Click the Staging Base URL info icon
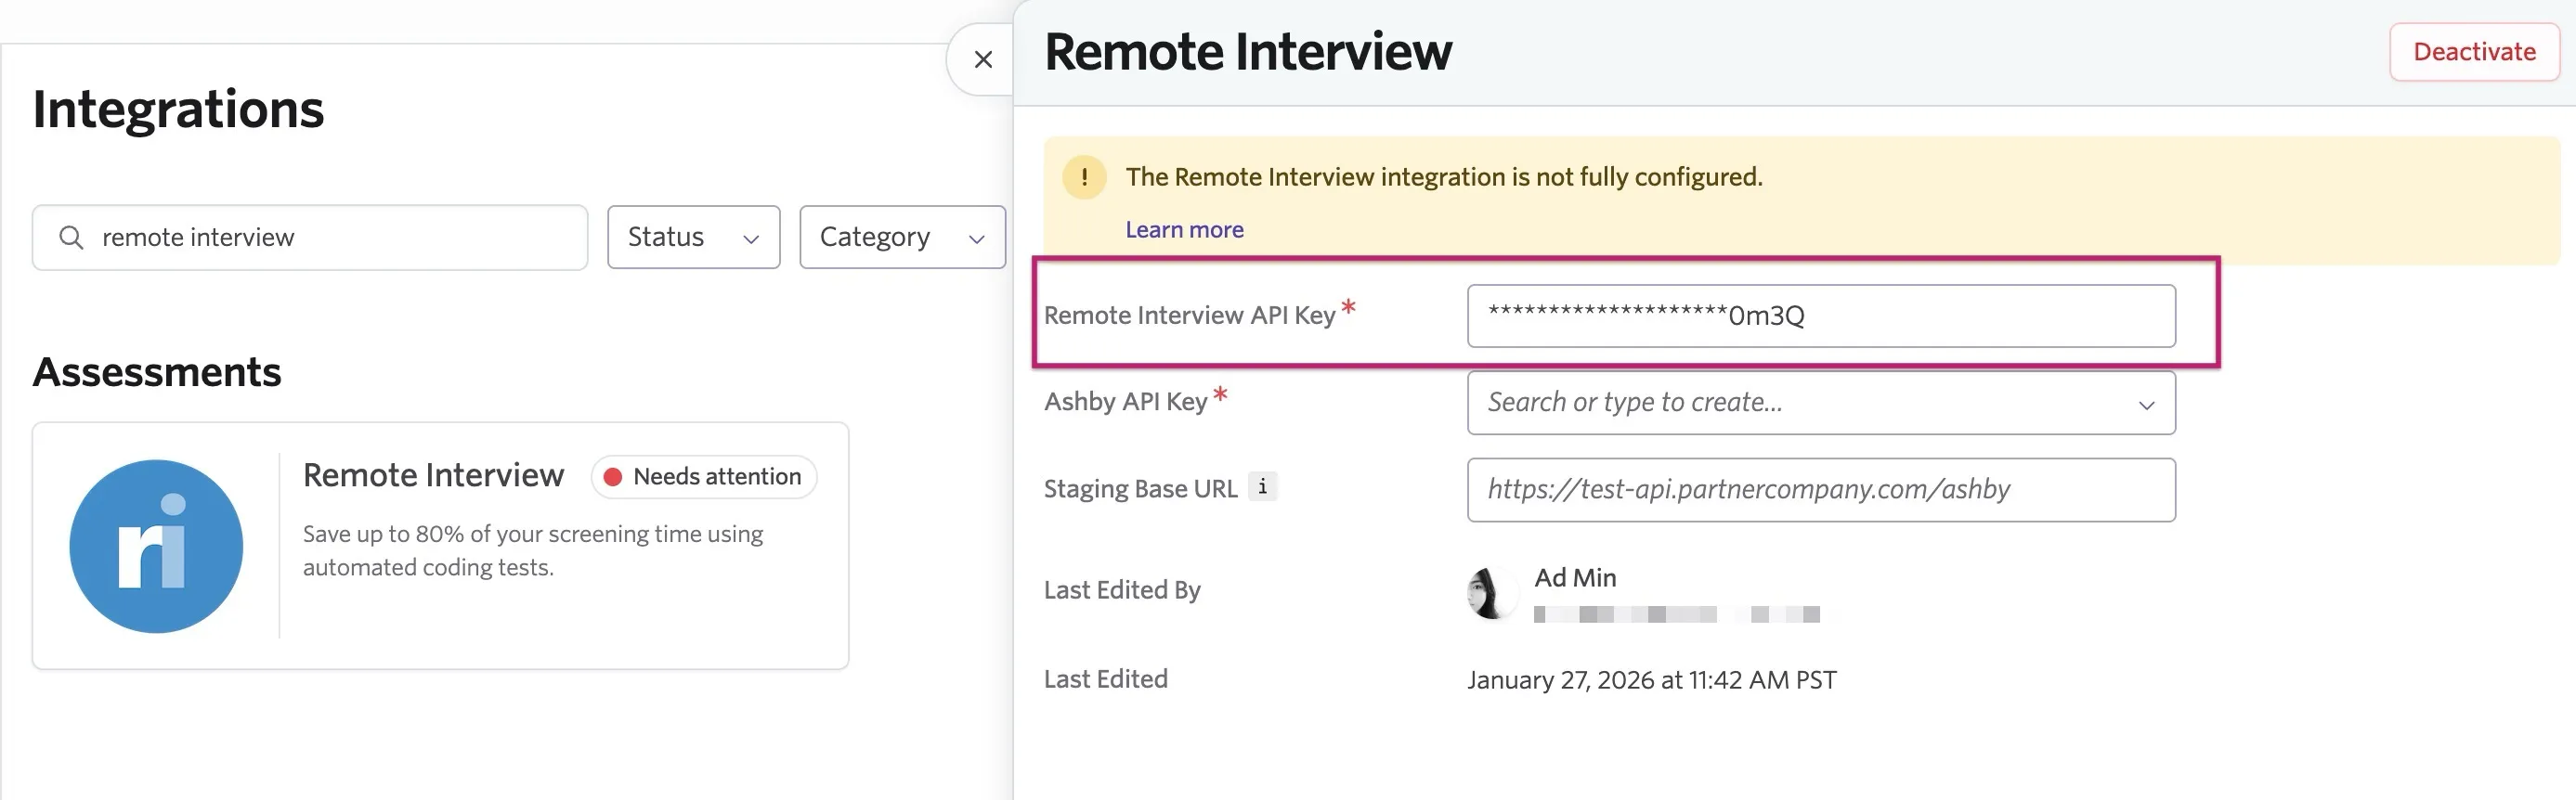The image size is (2576, 800). [x=1263, y=487]
